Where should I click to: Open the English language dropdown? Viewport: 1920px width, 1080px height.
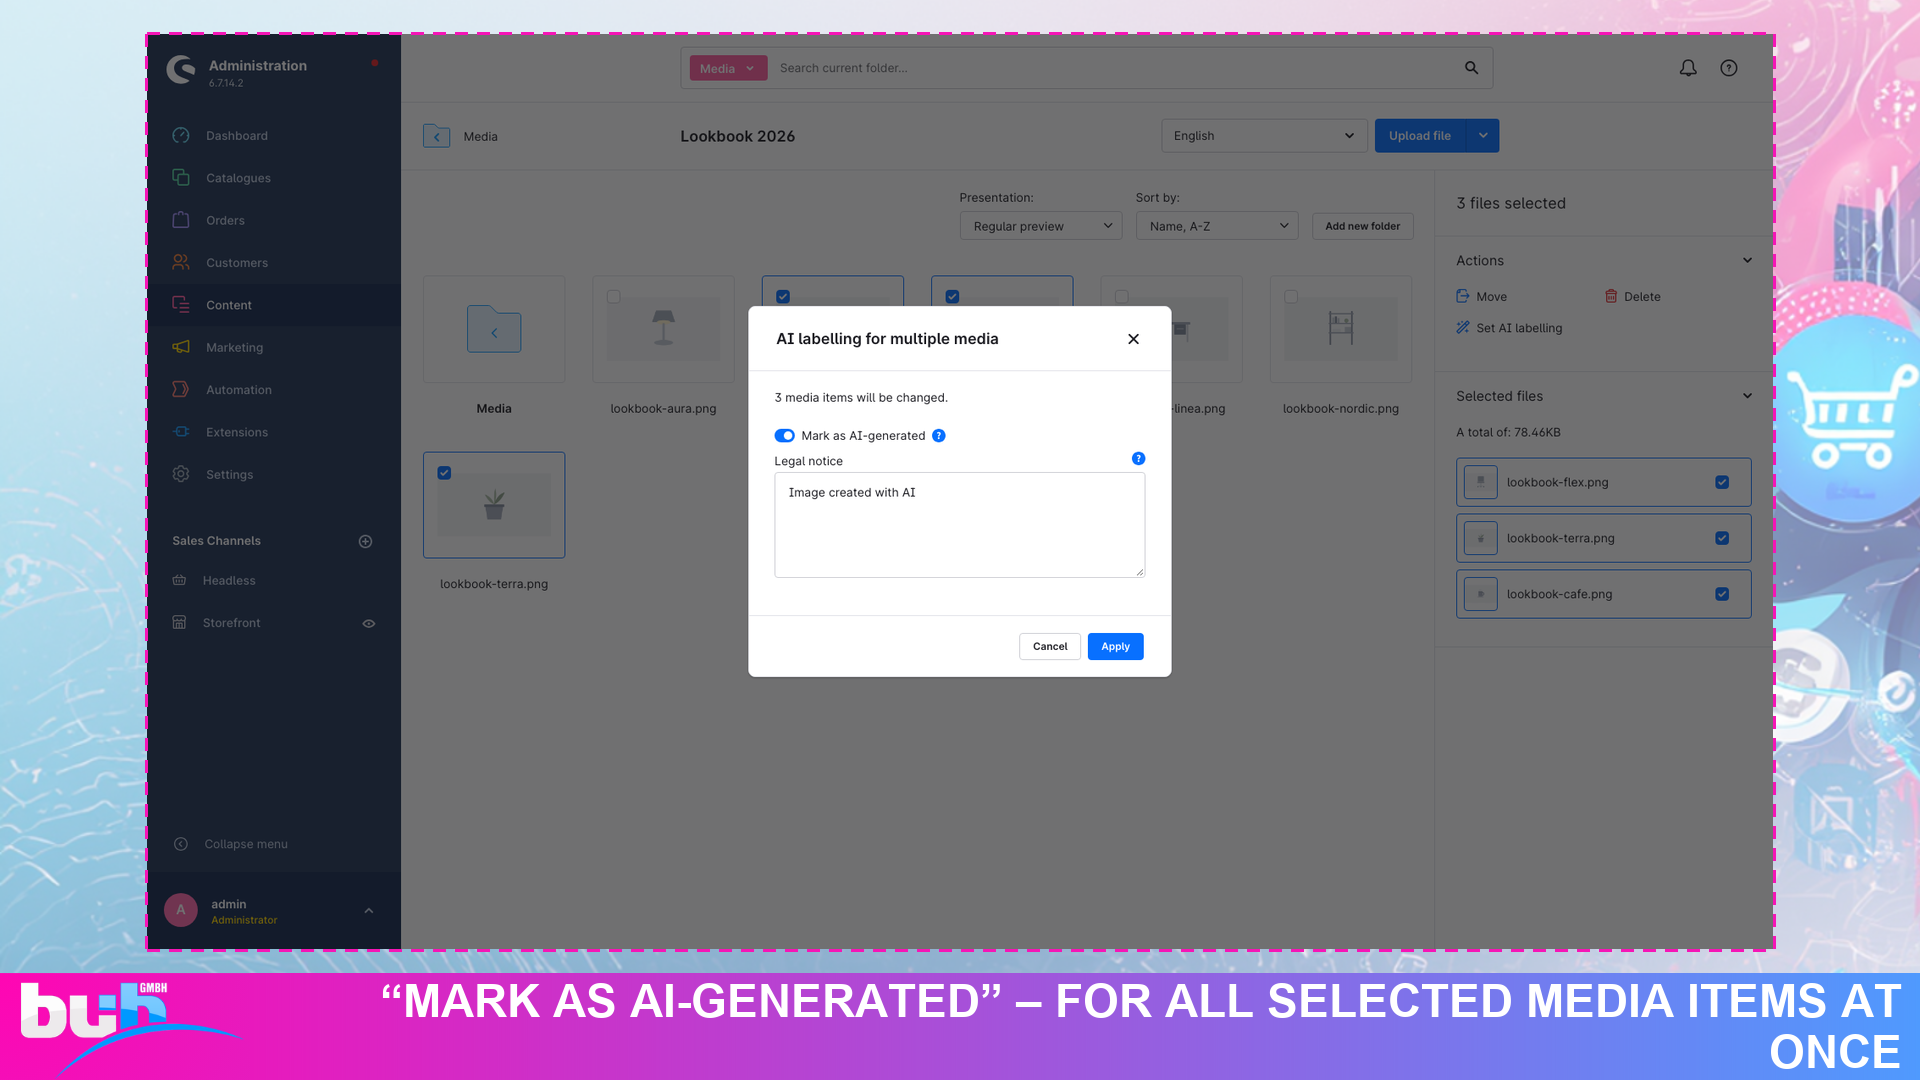click(x=1264, y=136)
